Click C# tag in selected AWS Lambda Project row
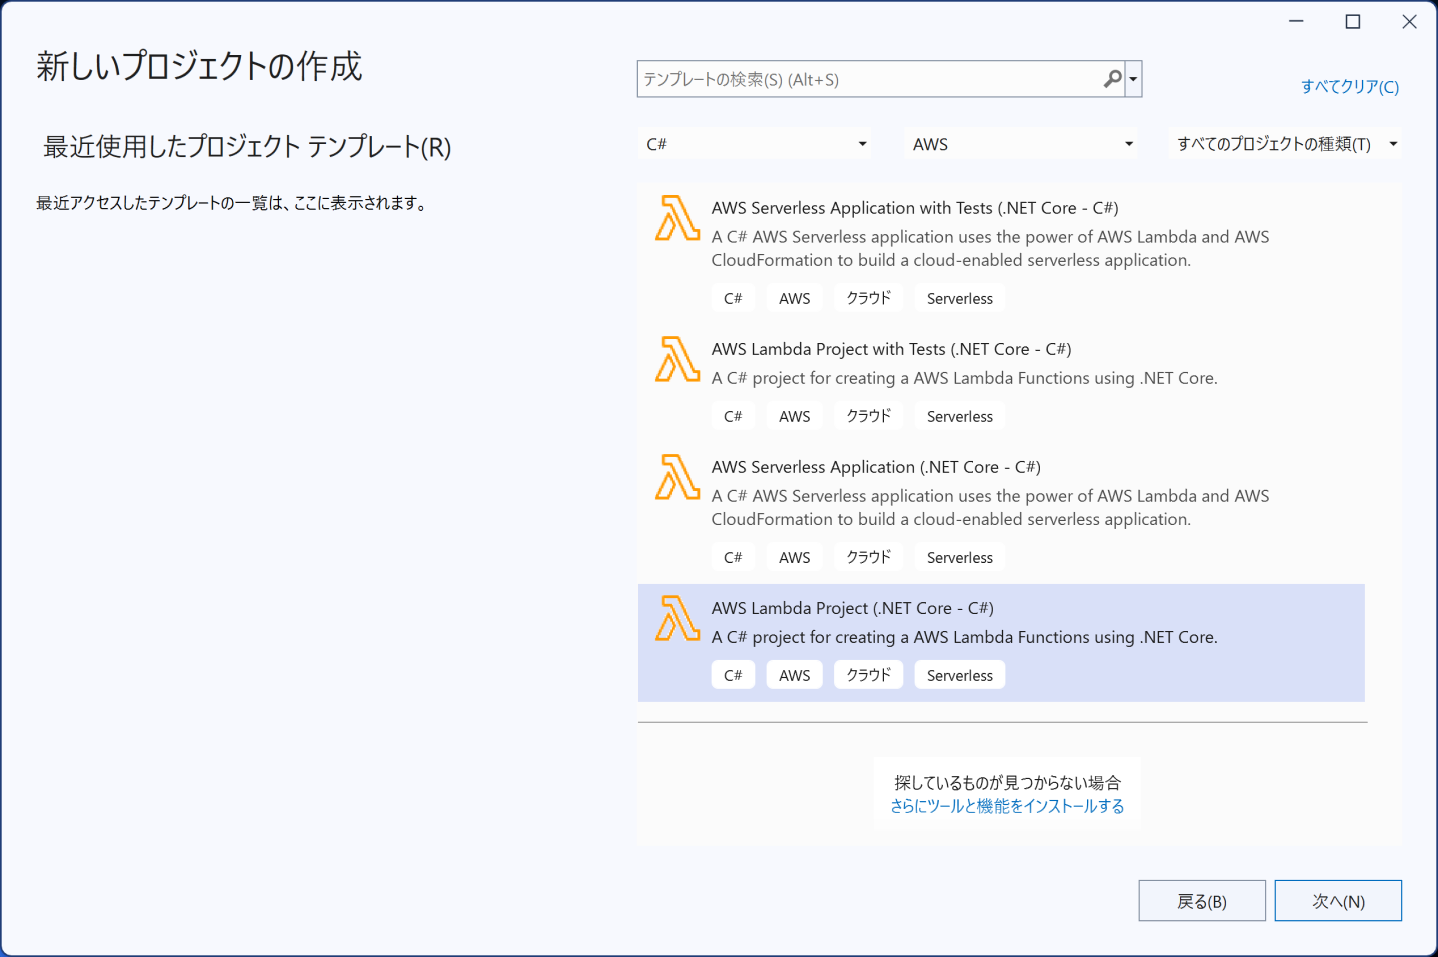Screen dimensions: 1438x957 coord(733,675)
